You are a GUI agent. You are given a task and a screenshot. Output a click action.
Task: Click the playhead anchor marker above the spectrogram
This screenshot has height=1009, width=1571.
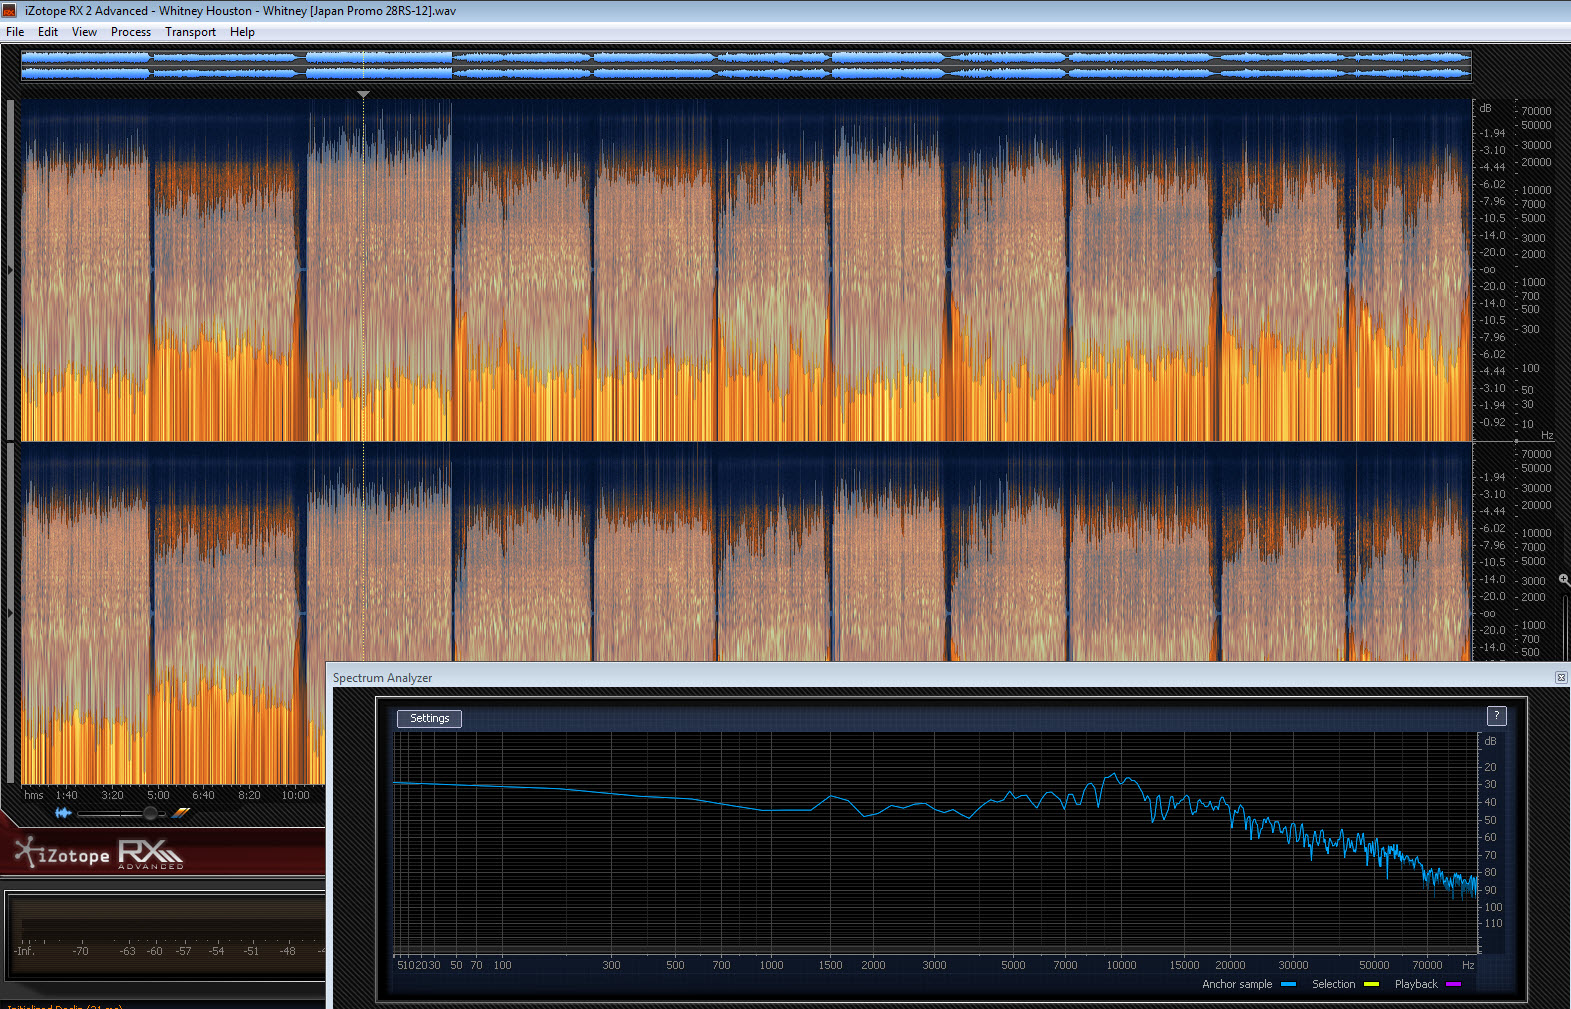(363, 94)
